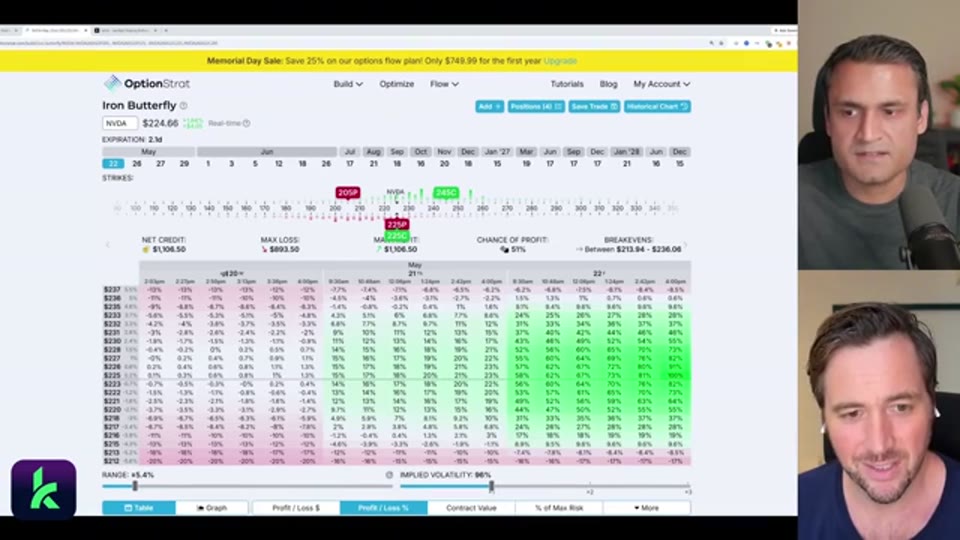This screenshot has height=540, width=960.
Task: Select the Profit / Loss % tab
Action: click(x=383, y=508)
